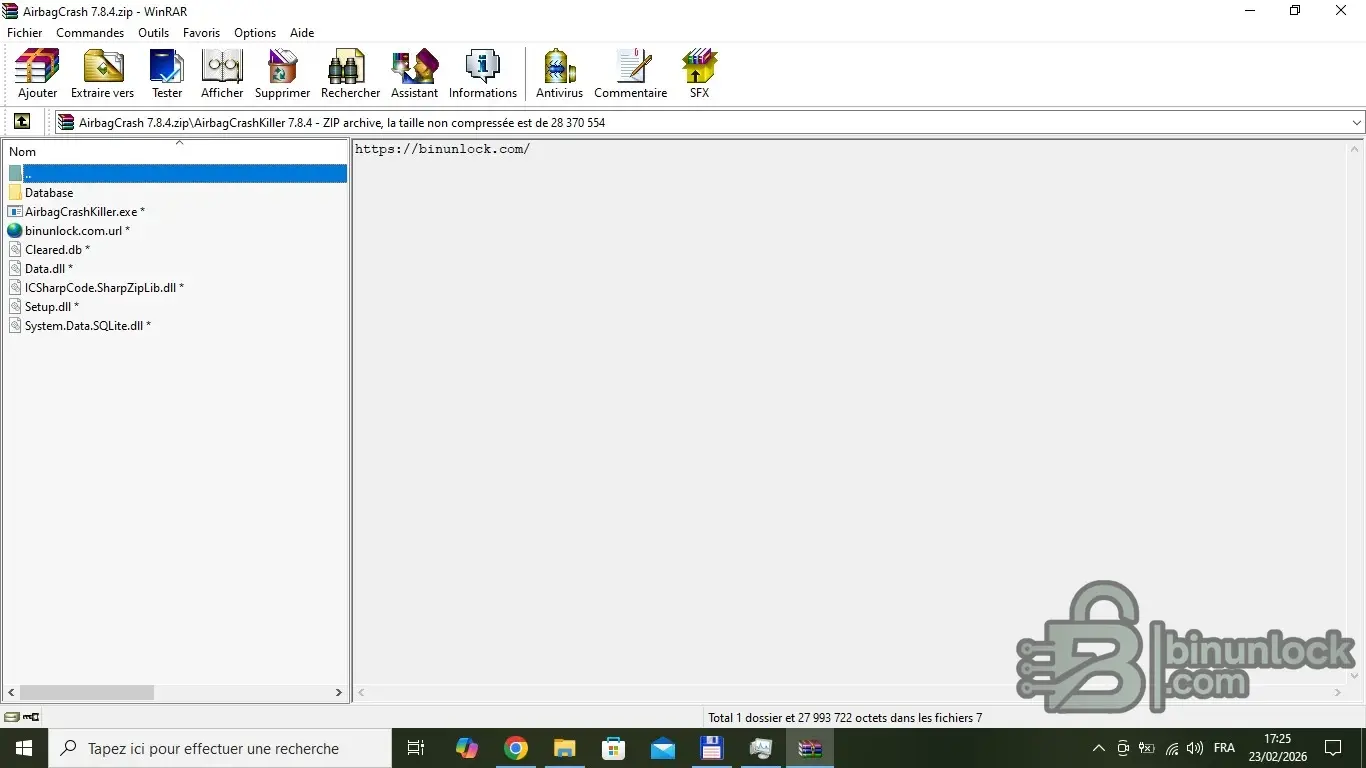
Task: Open the Commandes menu
Action: coord(90,33)
